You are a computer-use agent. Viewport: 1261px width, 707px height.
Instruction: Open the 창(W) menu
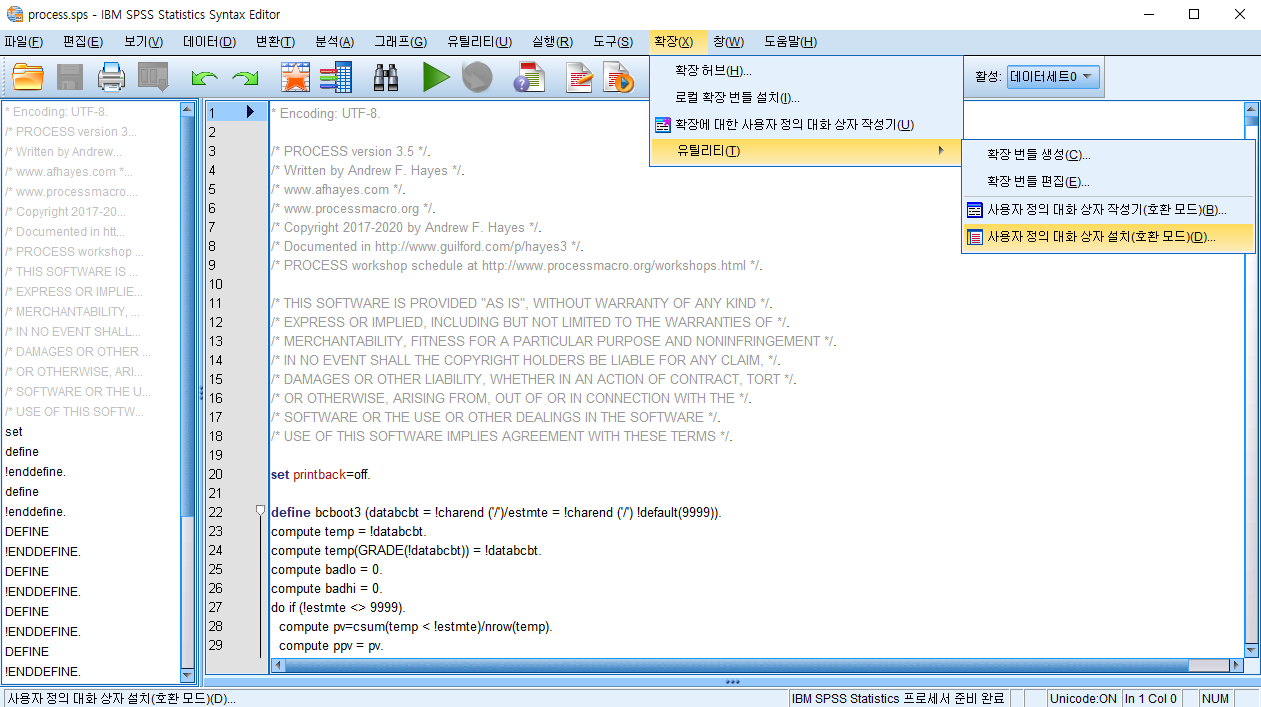pyautogui.click(x=728, y=41)
